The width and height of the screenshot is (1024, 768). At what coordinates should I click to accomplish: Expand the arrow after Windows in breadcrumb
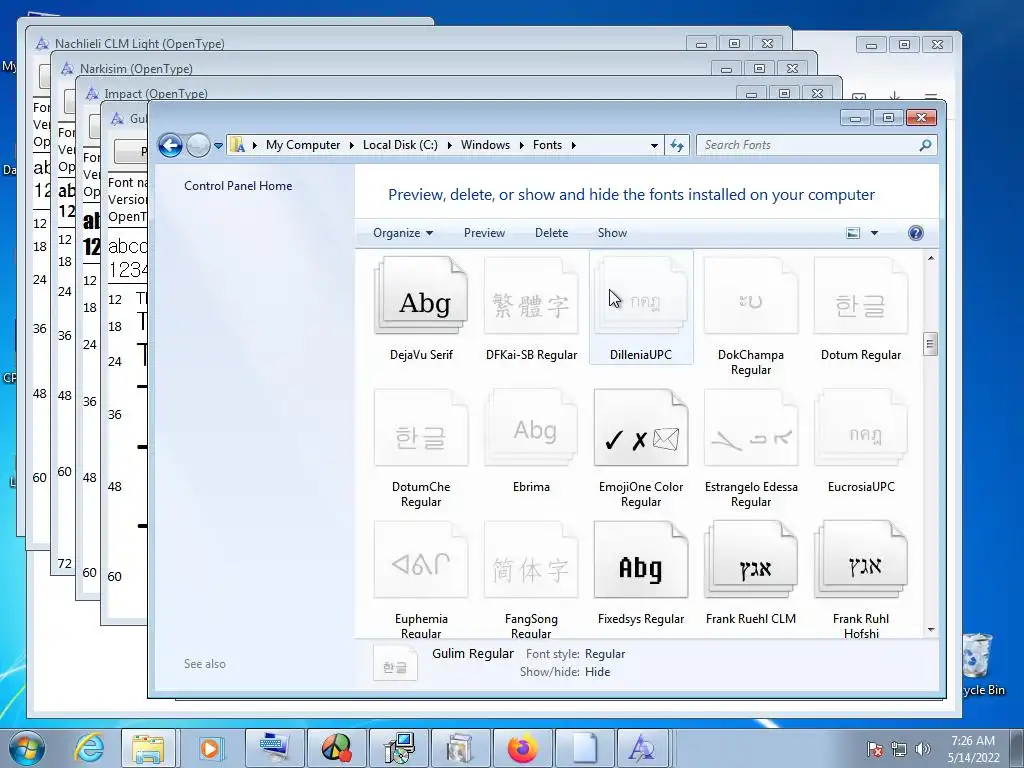tap(521, 145)
